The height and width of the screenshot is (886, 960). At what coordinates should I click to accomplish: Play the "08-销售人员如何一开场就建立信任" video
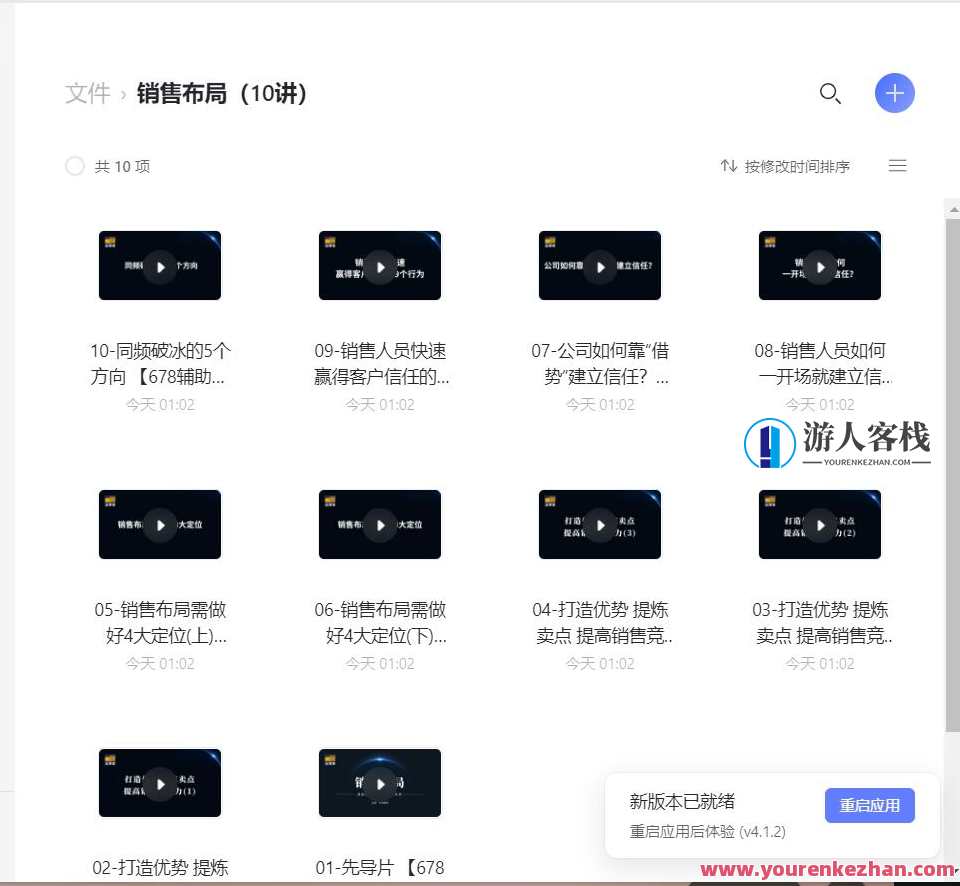pos(820,265)
